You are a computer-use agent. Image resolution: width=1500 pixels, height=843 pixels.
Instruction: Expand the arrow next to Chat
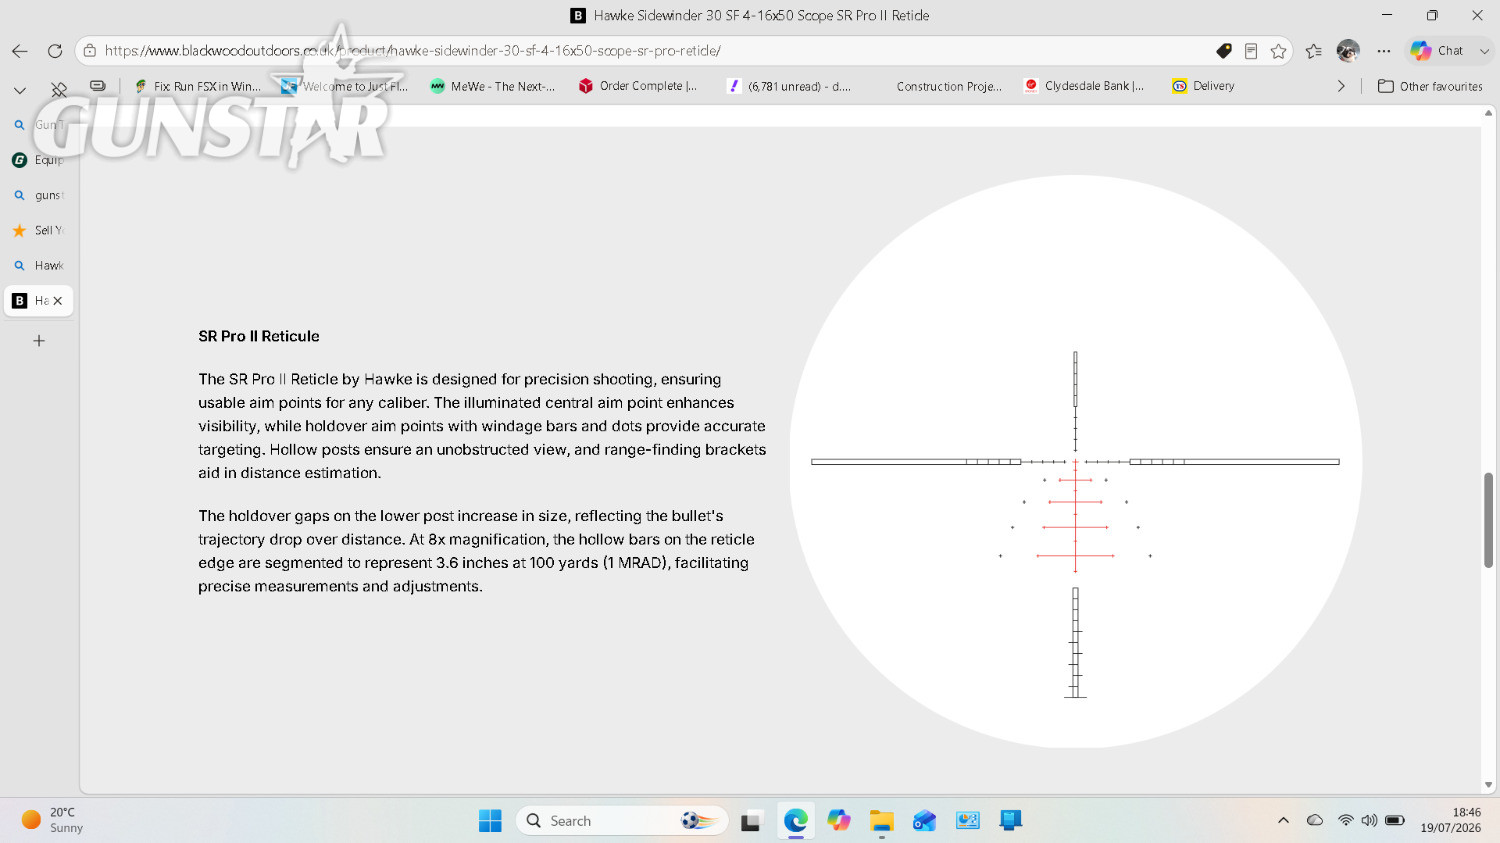pyautogui.click(x=1484, y=51)
